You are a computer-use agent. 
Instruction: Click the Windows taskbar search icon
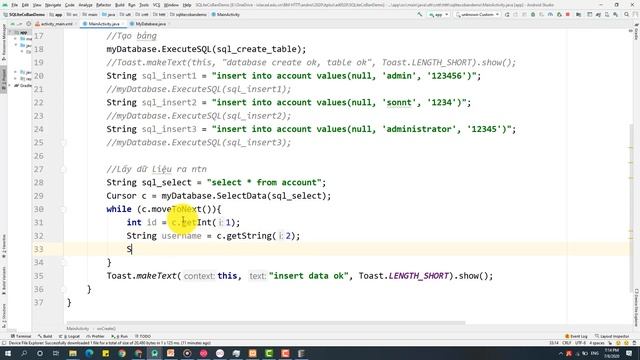24,353
